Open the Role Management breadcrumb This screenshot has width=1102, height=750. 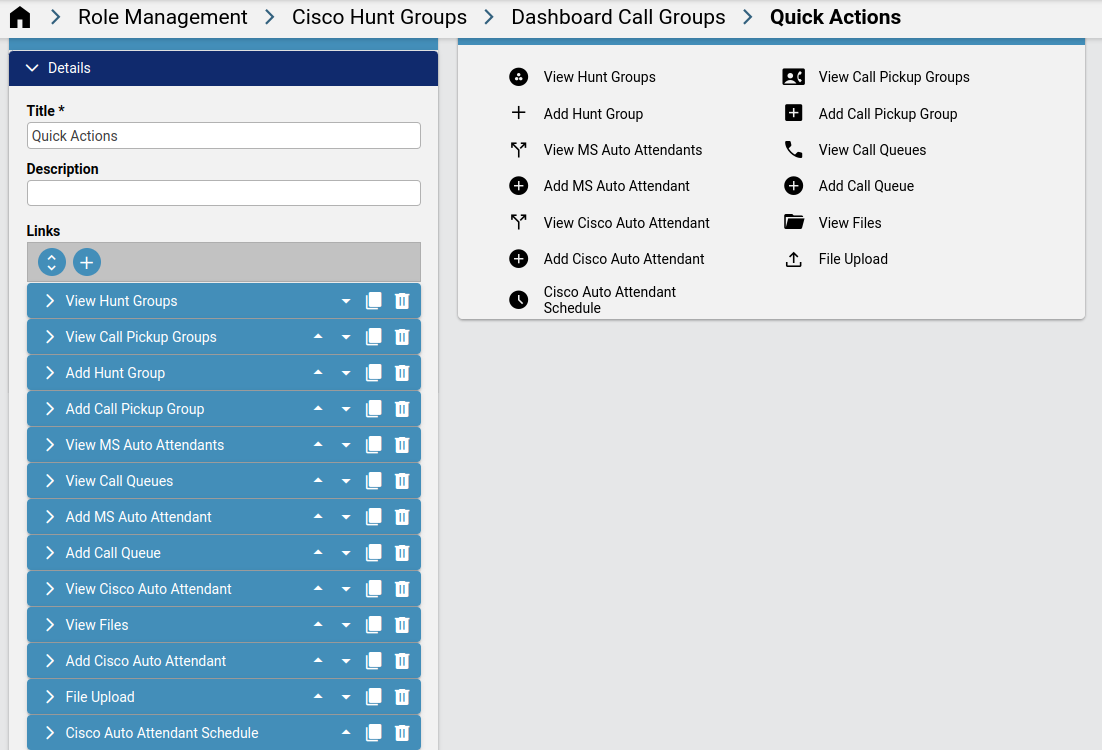(162, 17)
